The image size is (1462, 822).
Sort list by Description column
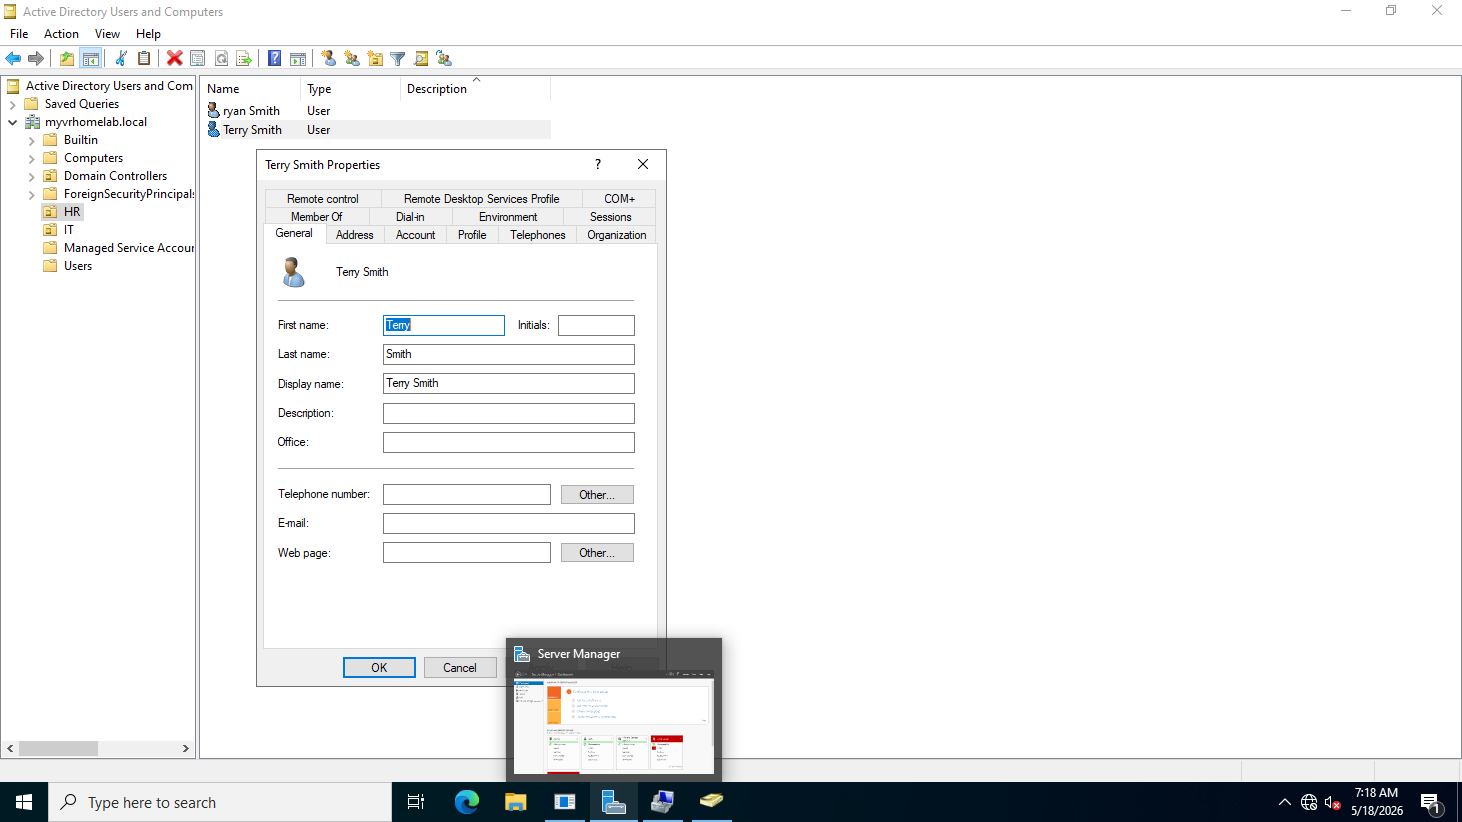[x=475, y=89]
